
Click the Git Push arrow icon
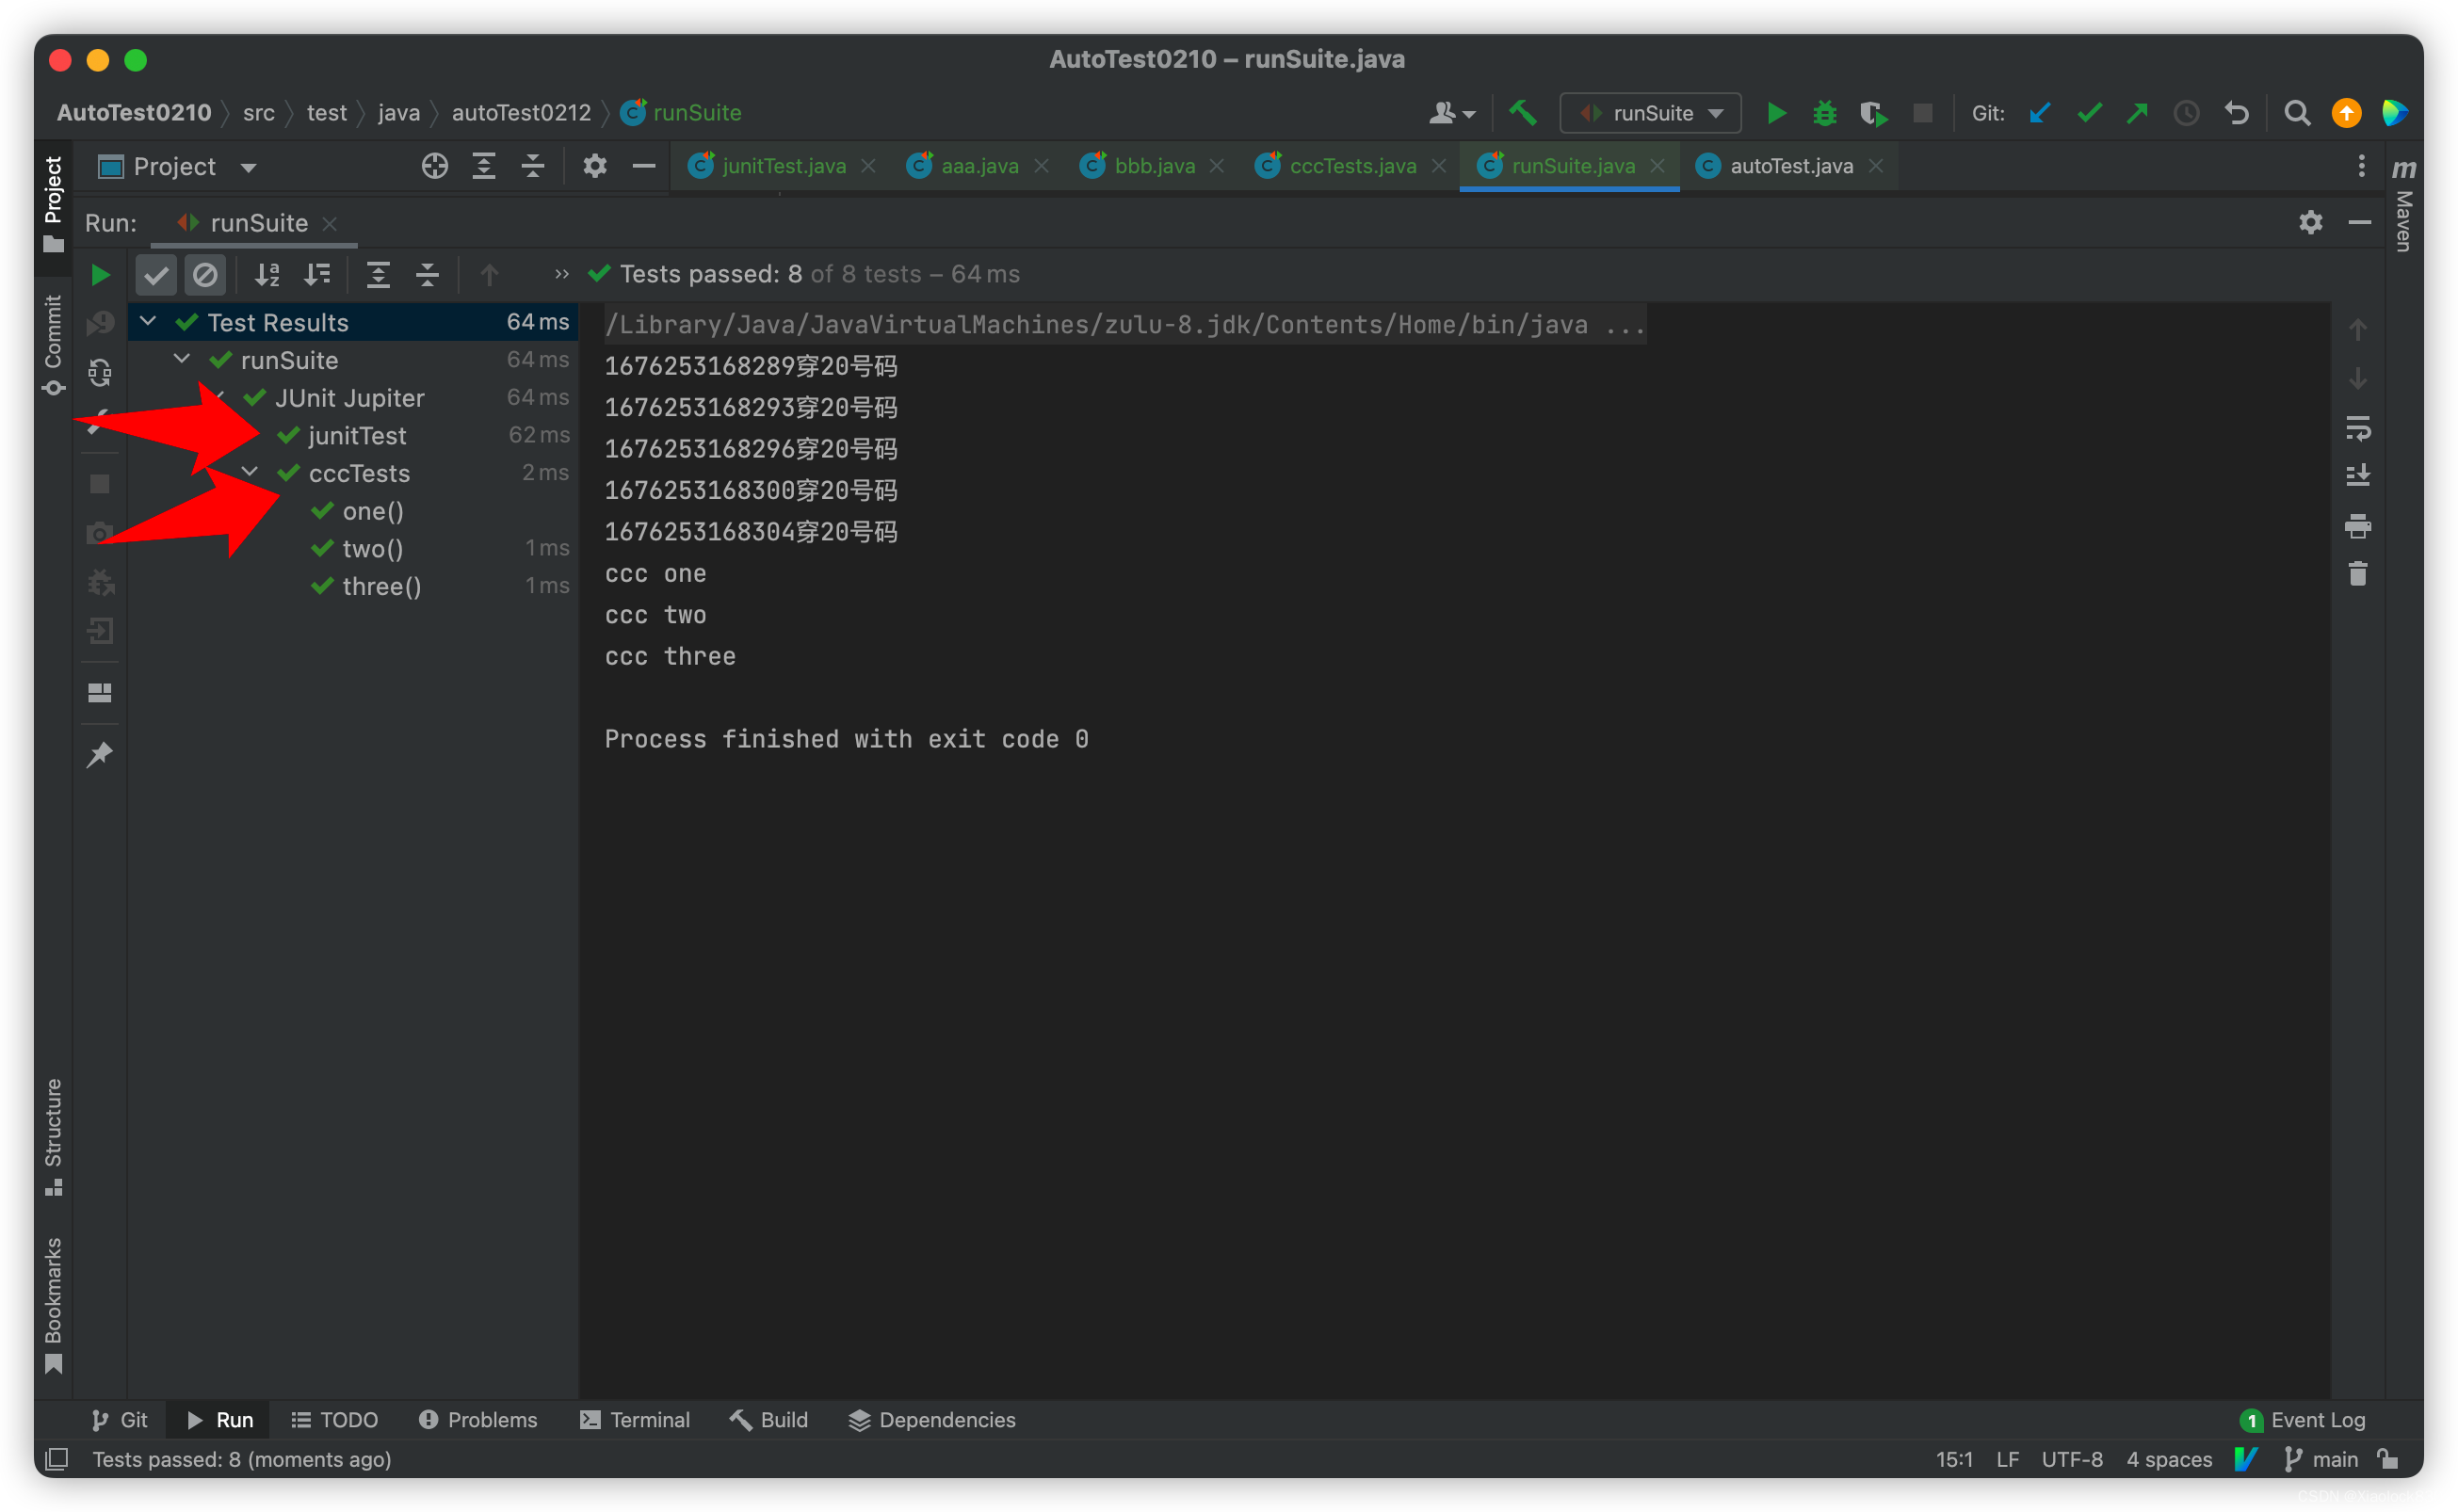[x=2137, y=113]
